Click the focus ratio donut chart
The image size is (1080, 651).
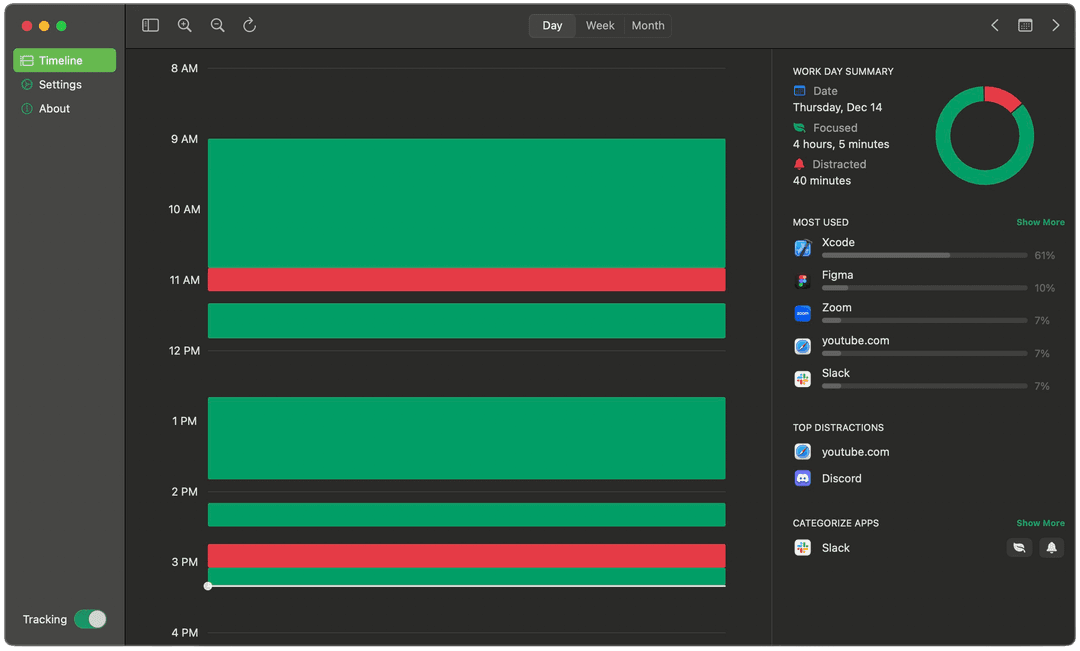(x=984, y=136)
